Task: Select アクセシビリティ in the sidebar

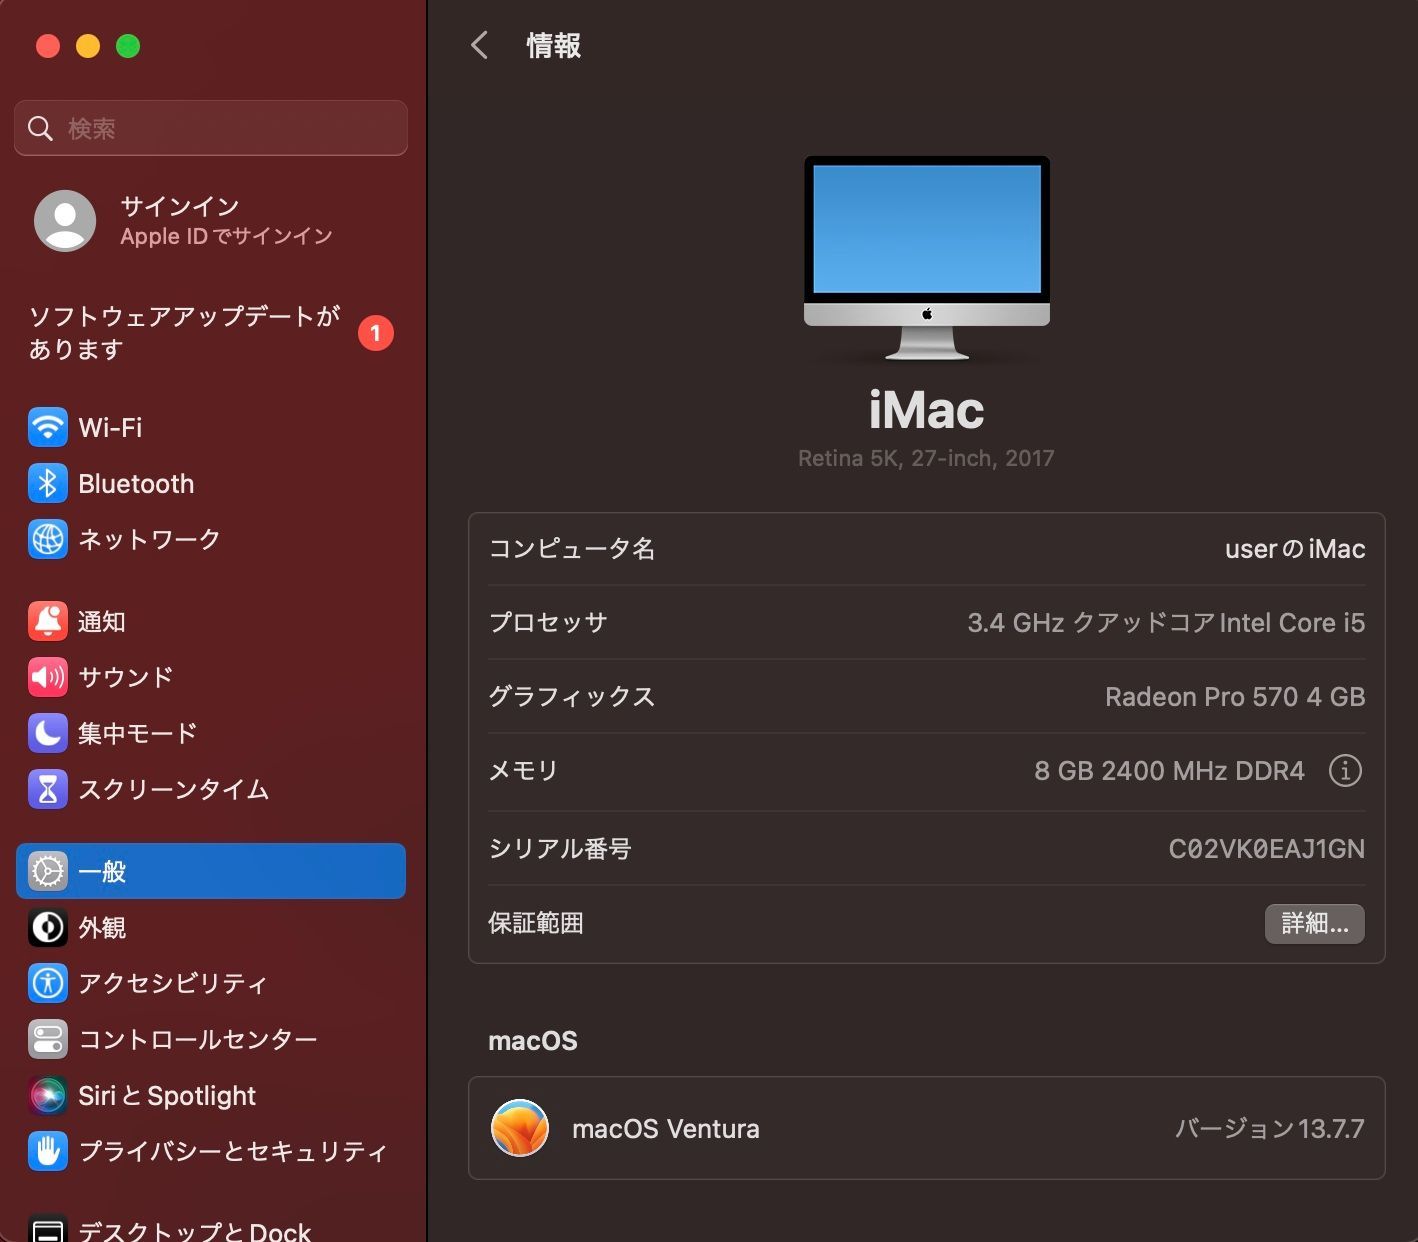Action: coord(211,983)
